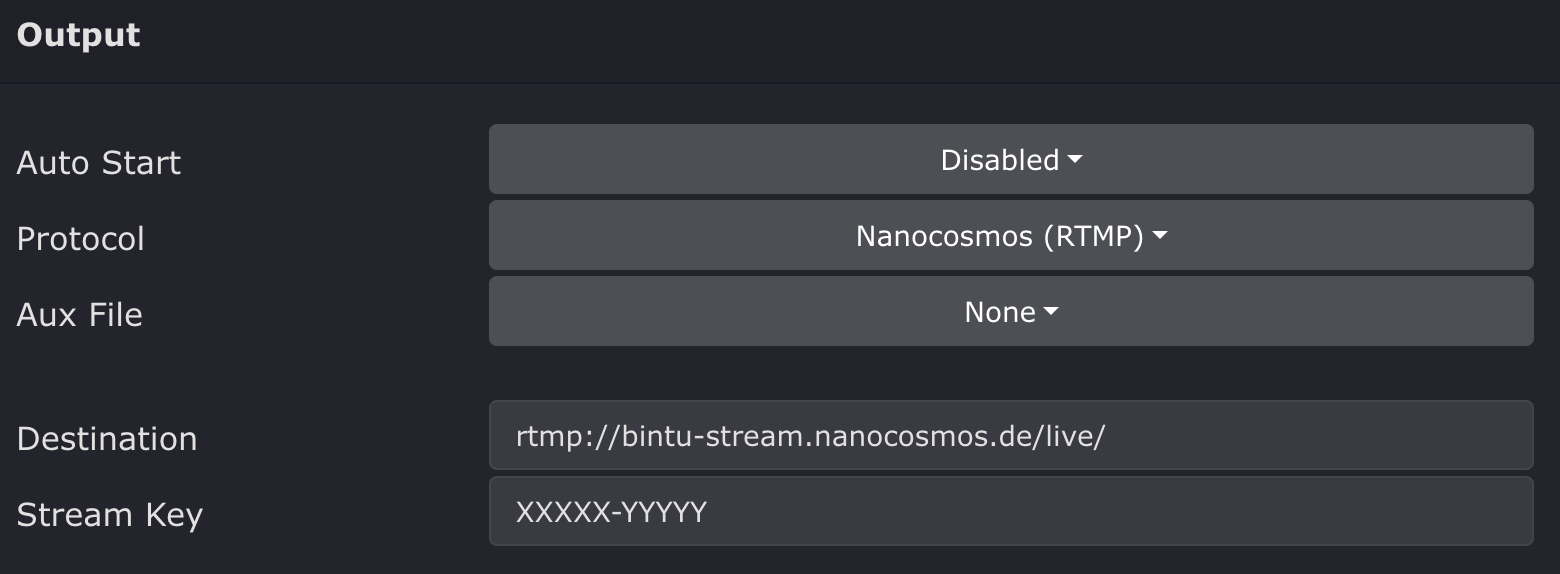Click the caret arrow next to None
This screenshot has height=574, width=1560.
click(x=1051, y=312)
